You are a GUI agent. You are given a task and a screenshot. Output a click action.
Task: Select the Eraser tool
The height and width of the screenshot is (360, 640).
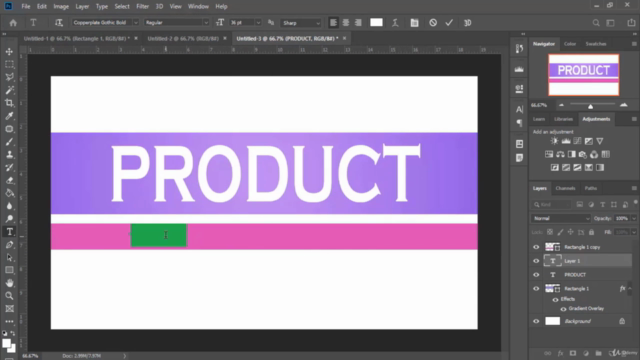(x=9, y=180)
